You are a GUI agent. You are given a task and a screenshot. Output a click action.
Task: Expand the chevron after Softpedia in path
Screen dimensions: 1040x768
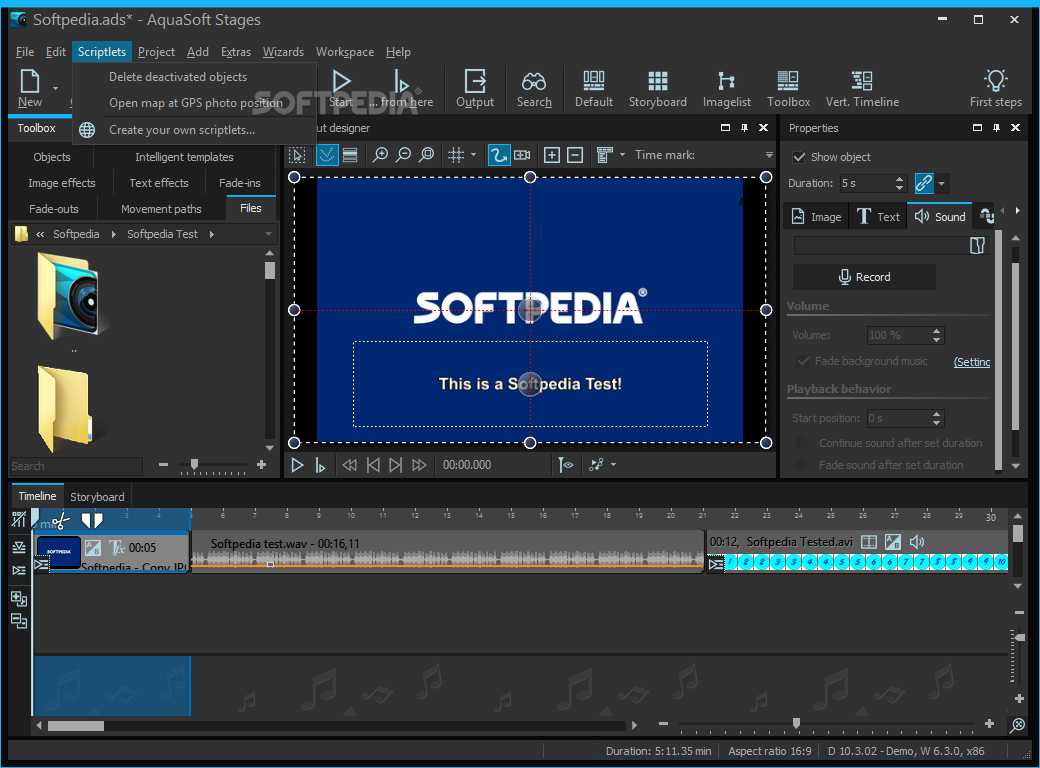(x=113, y=234)
